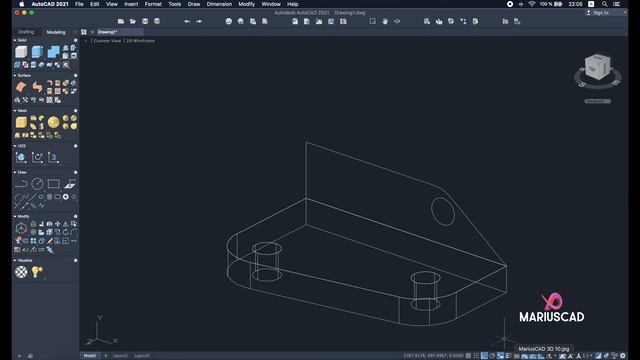Open the Sign In dropdown
Viewport: 640px width, 360px height.
pyautogui.click(x=606, y=13)
